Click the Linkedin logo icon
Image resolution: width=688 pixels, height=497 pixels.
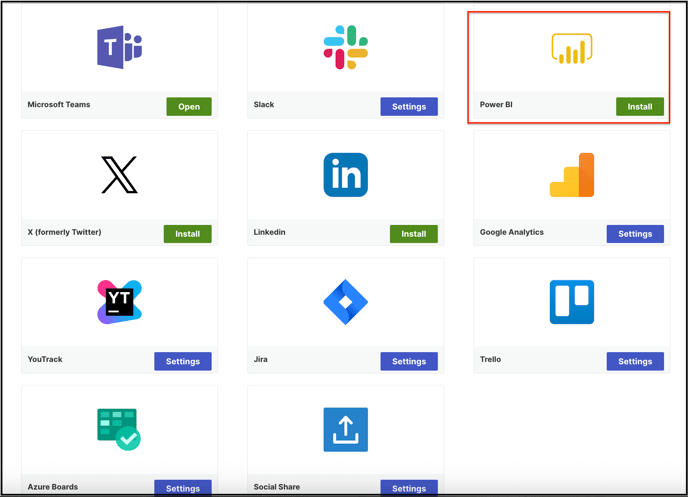346,175
